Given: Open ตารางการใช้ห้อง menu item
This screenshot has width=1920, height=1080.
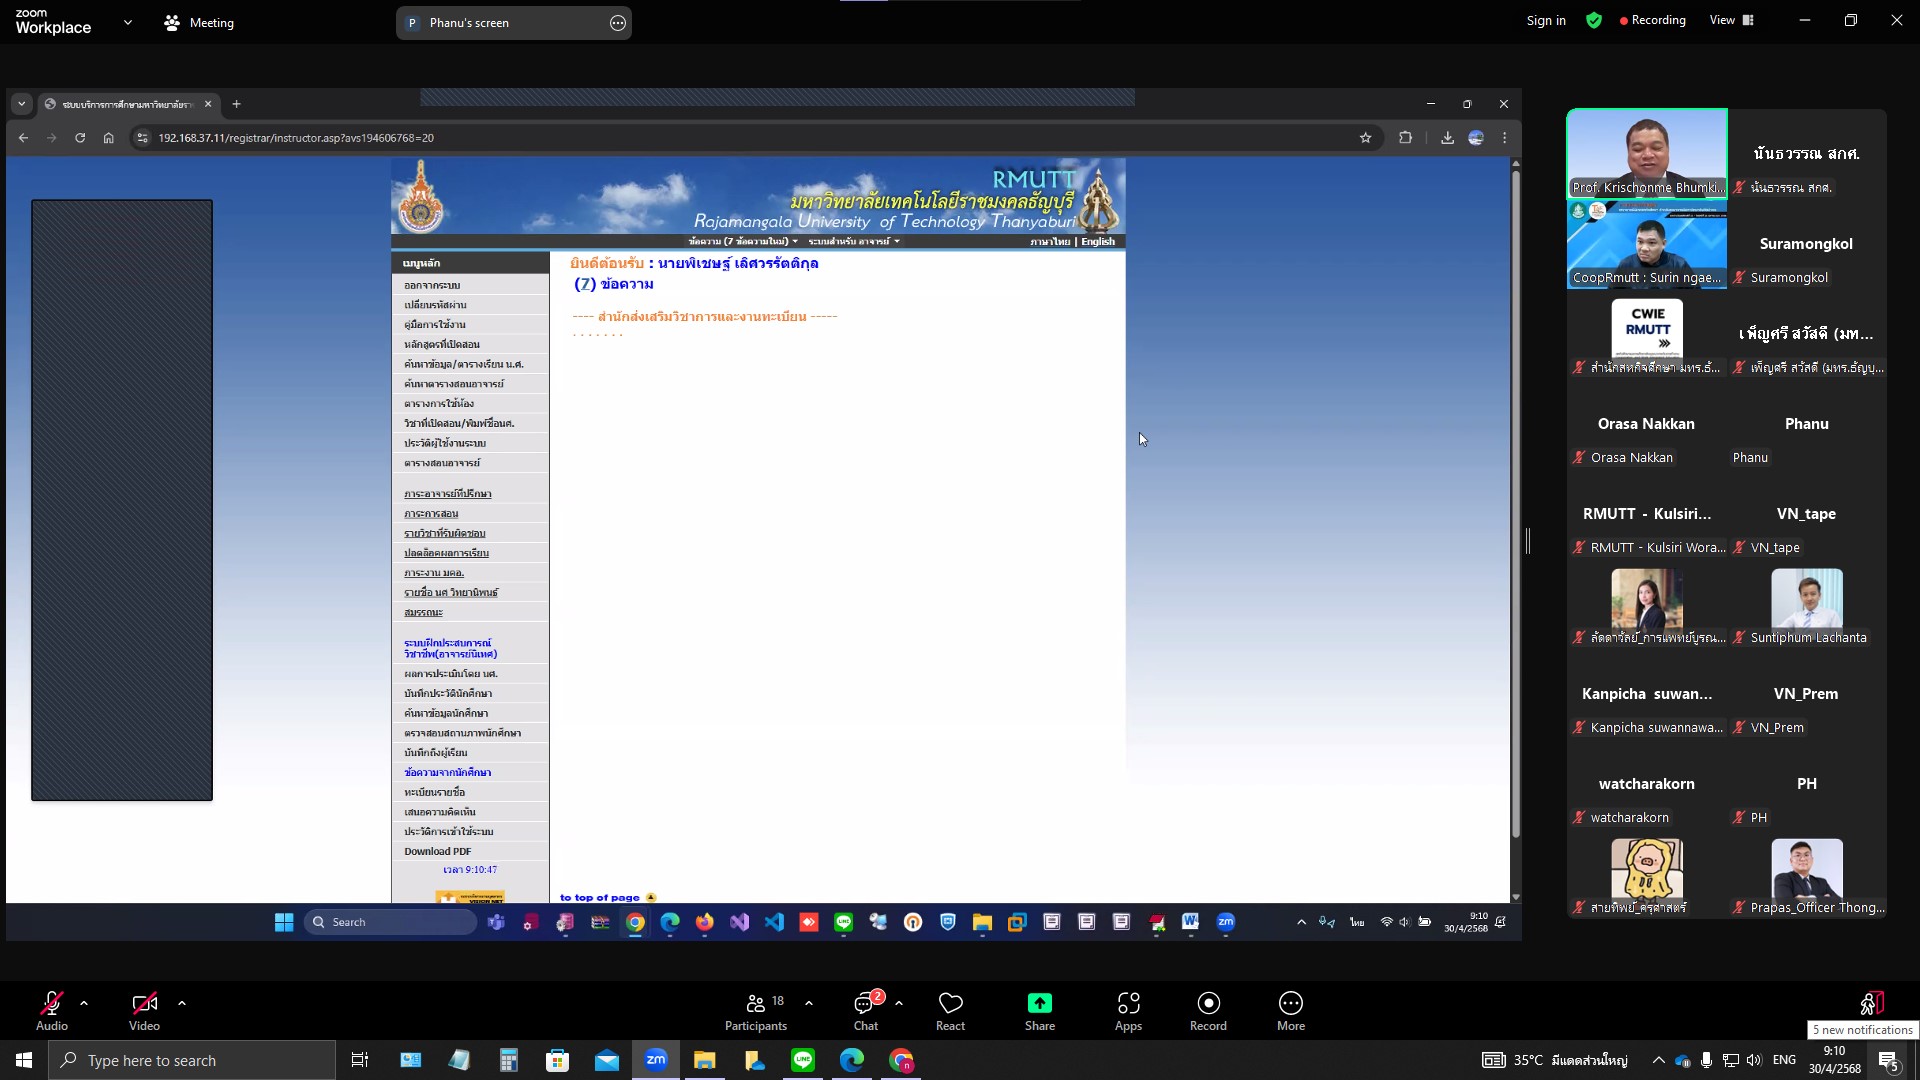Looking at the screenshot, I should pos(439,404).
